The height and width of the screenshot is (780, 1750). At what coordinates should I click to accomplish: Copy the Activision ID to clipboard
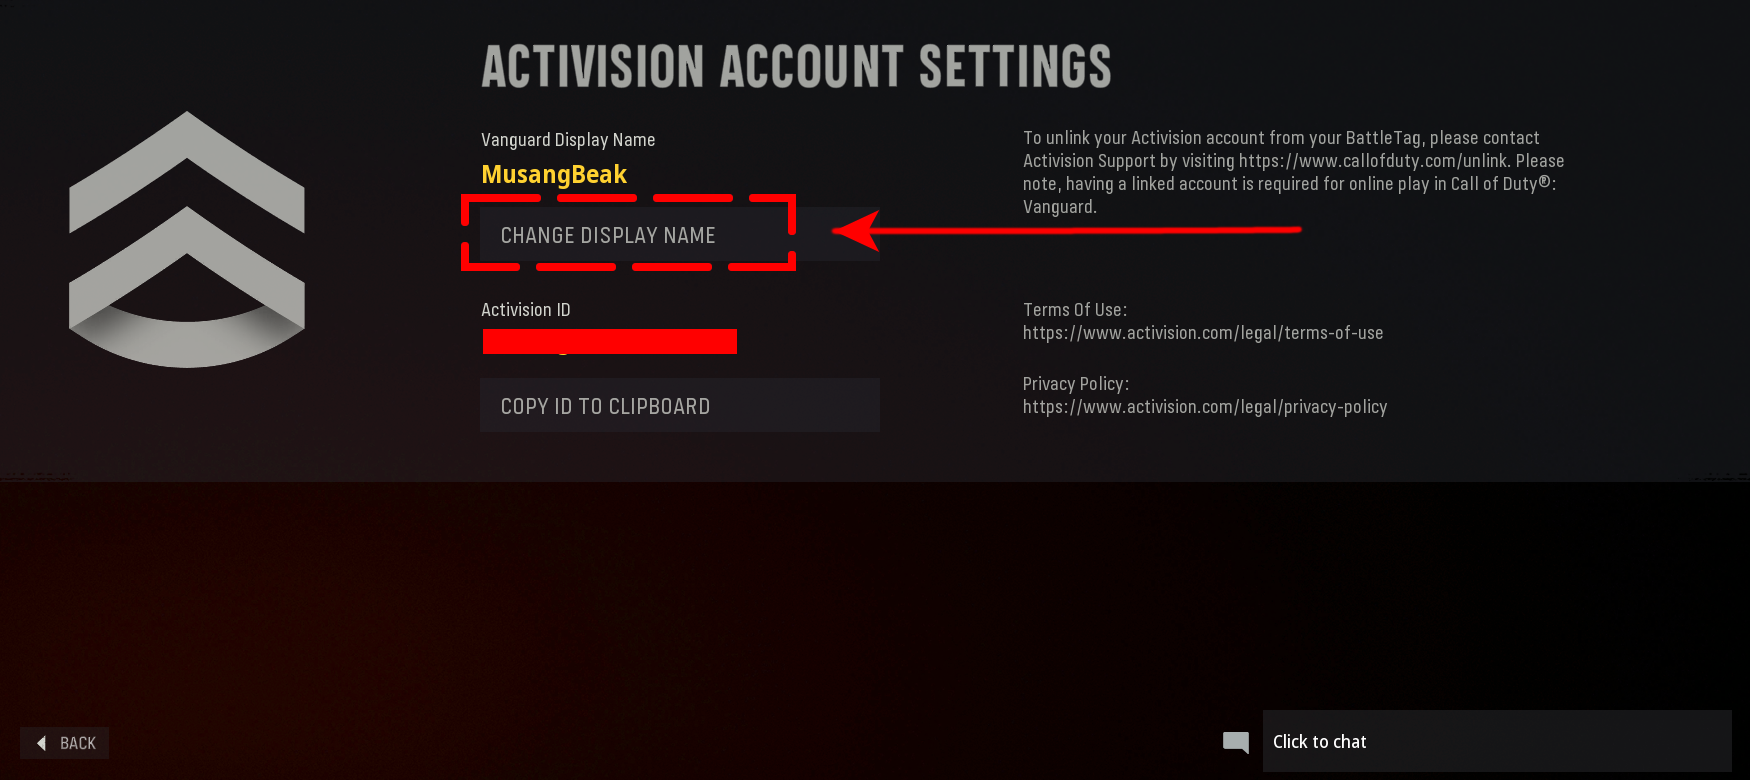[x=680, y=405]
